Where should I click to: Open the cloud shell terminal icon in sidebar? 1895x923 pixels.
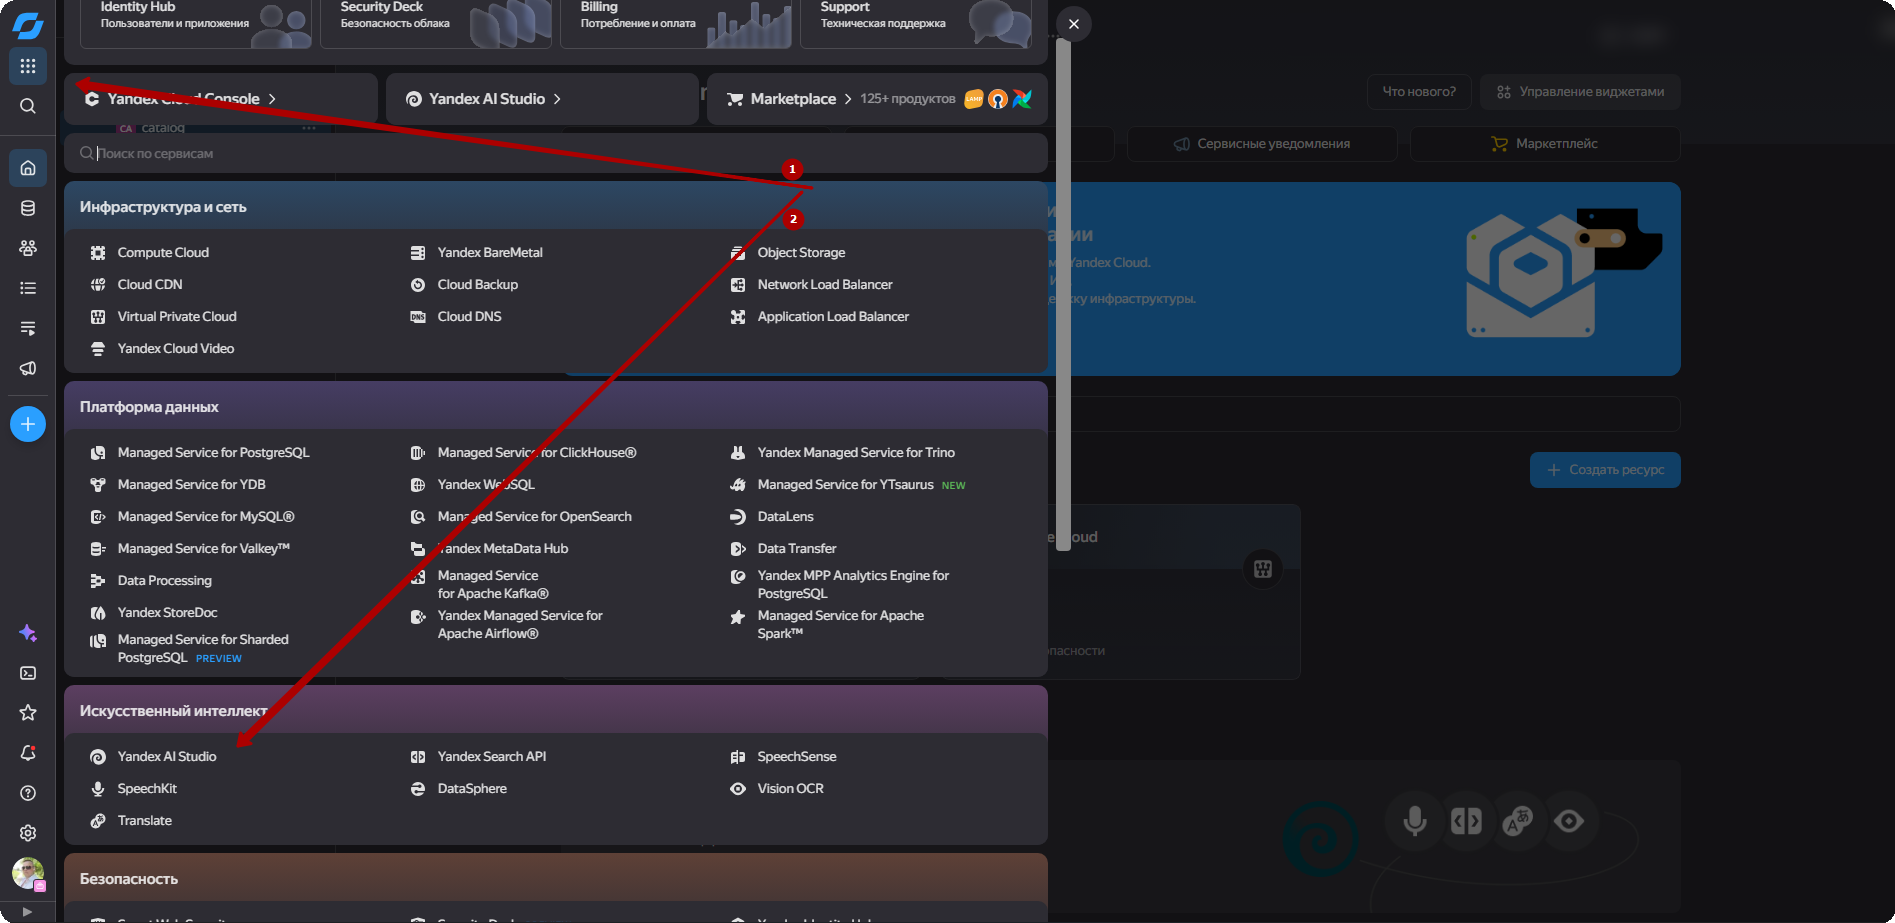[28, 673]
